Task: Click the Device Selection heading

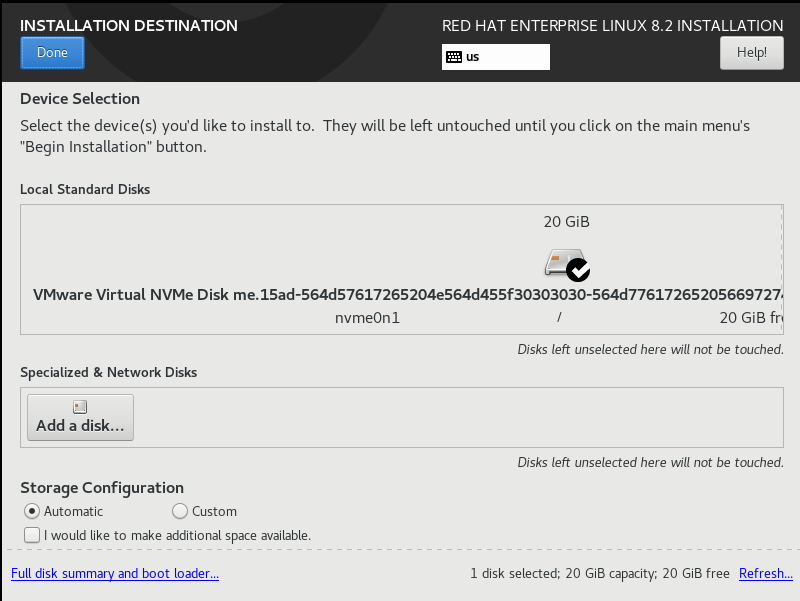Action: coord(80,98)
